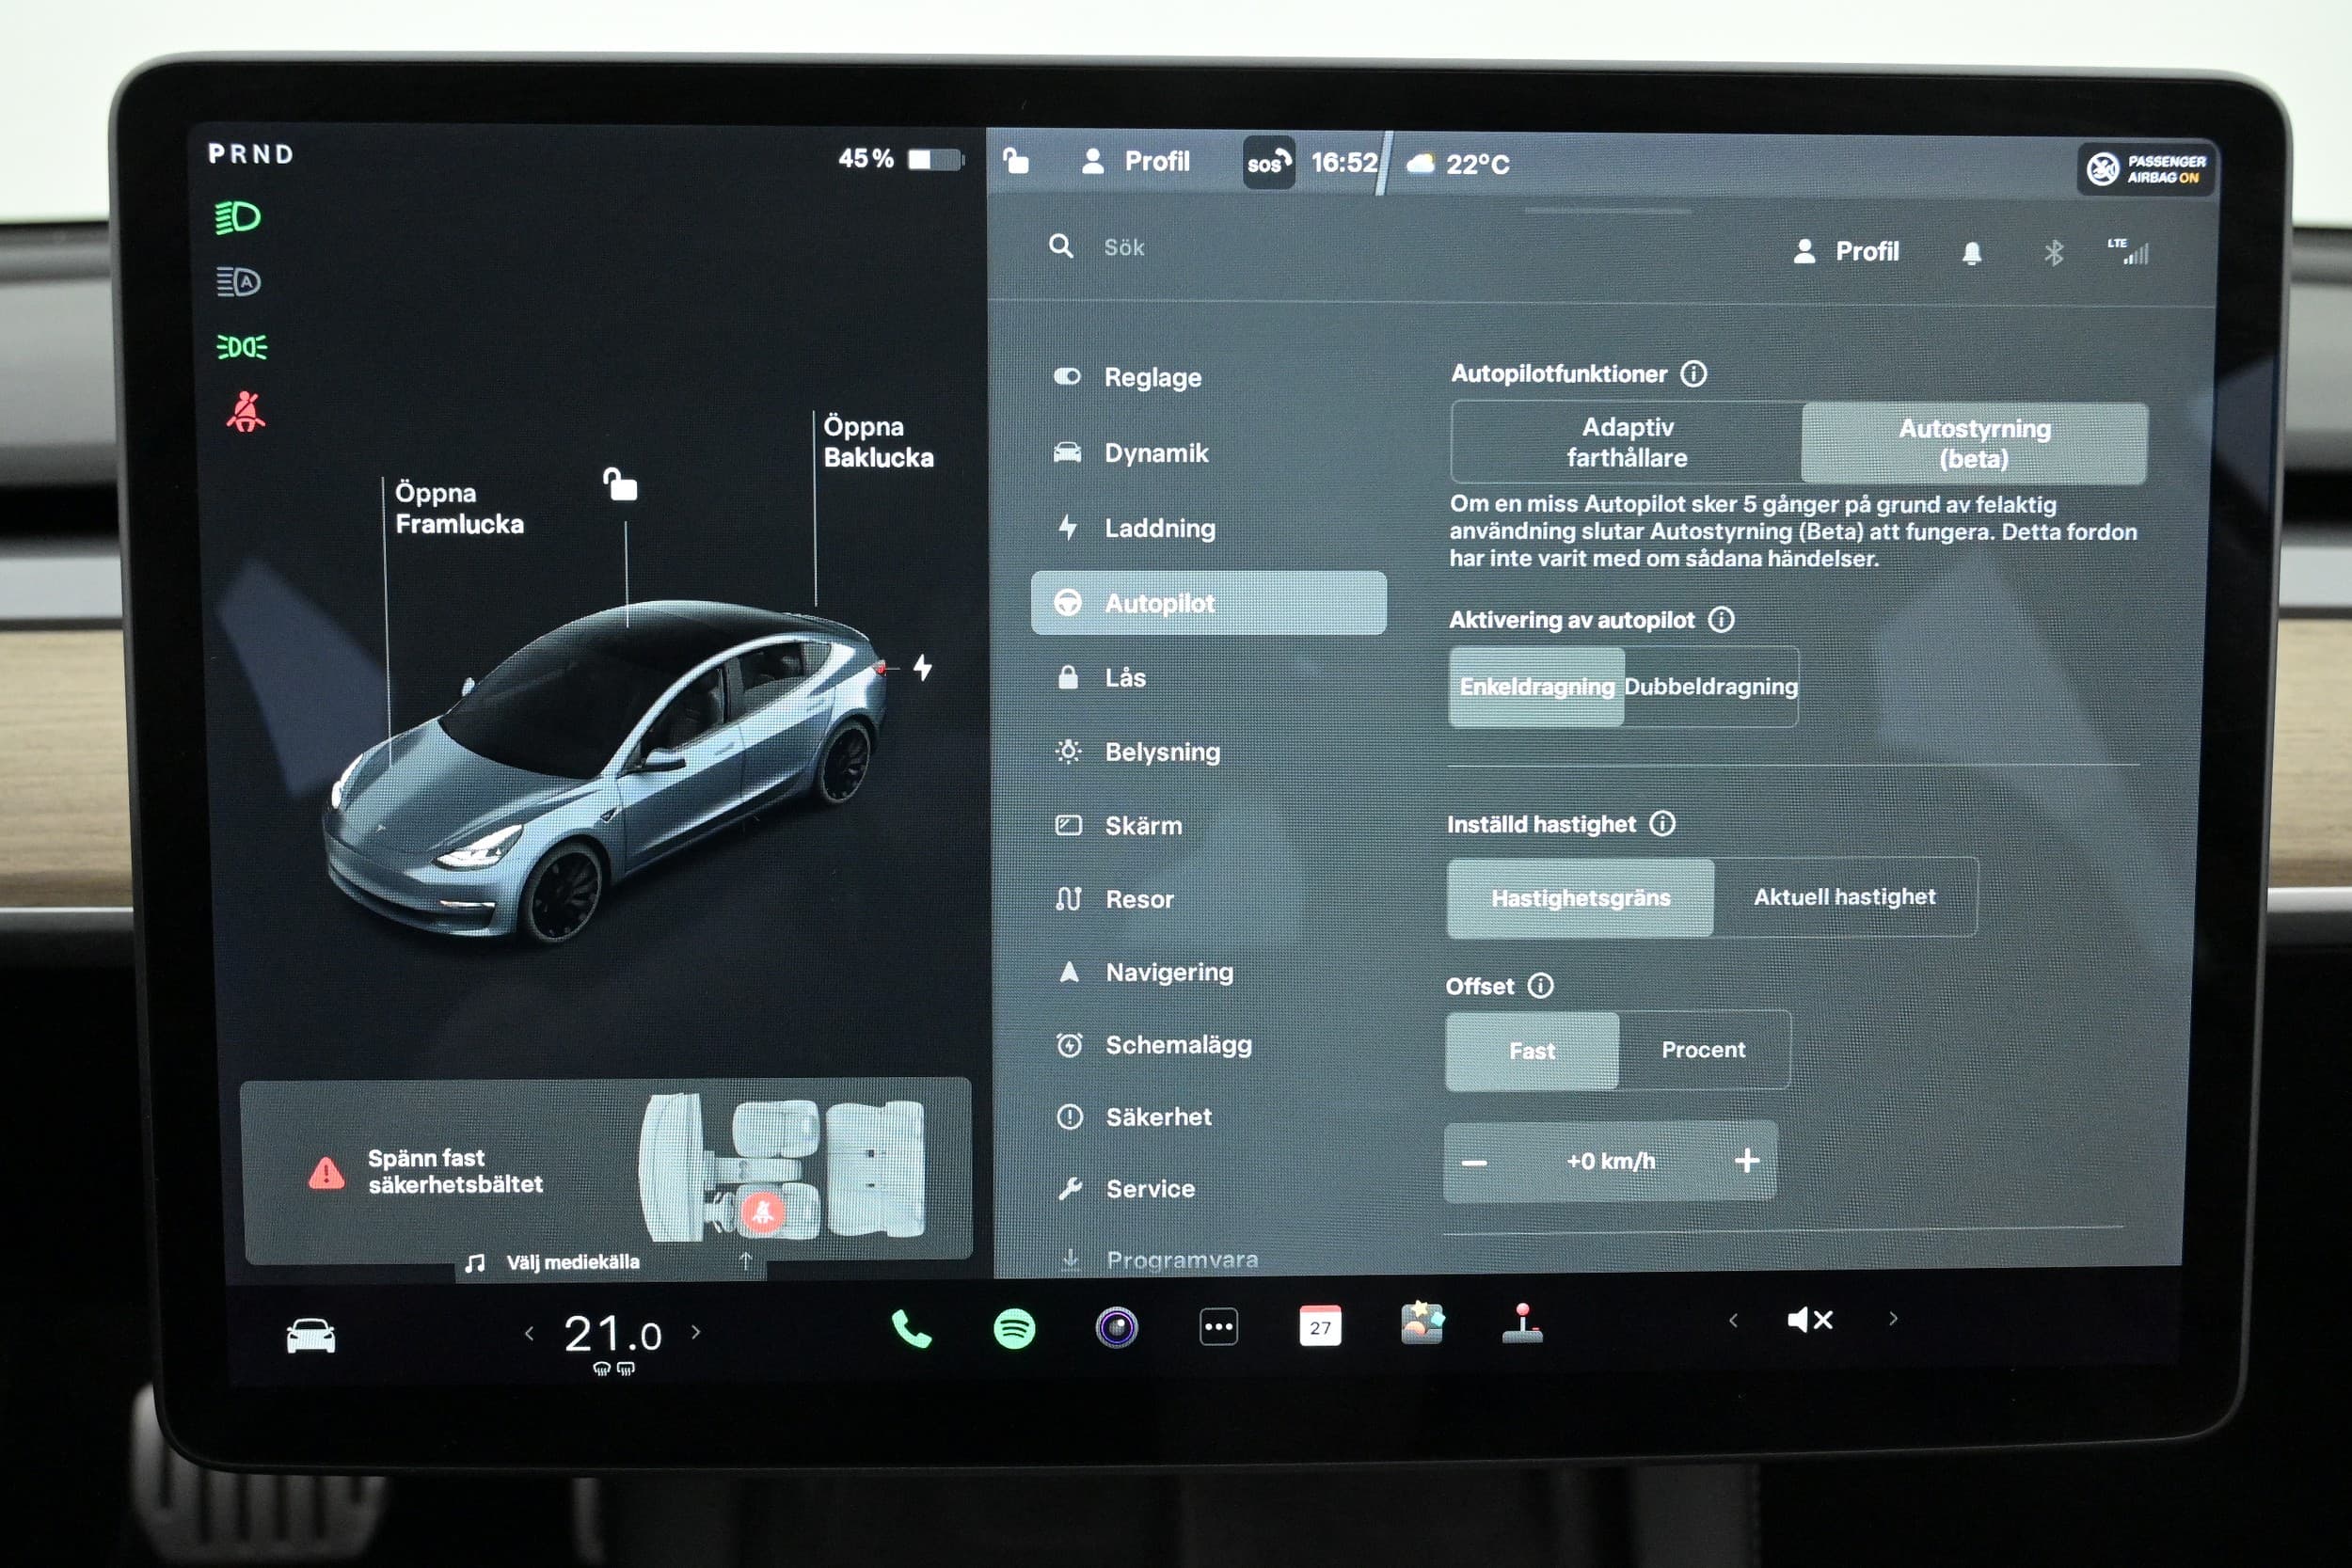
Task: Increase volume with right chevron
Action: click(x=1893, y=1318)
